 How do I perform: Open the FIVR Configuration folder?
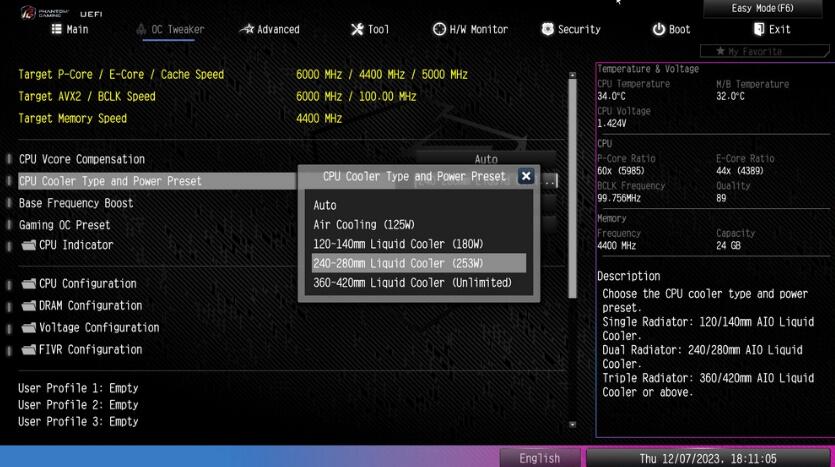(82, 349)
